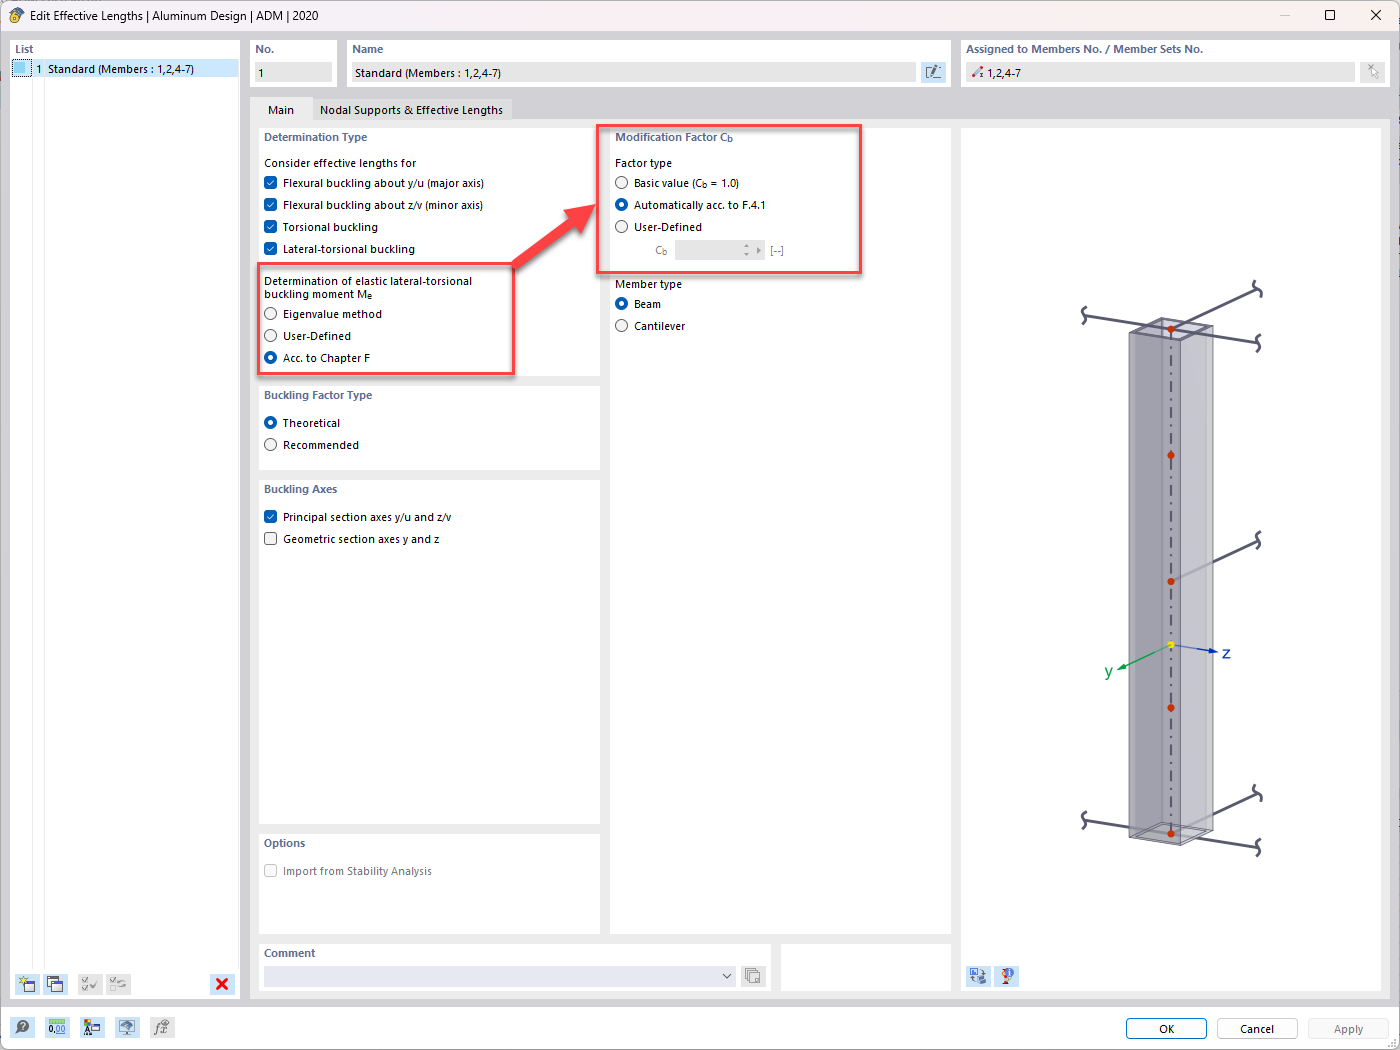1400x1050 pixels.
Task: Select User-Defined for buckling moment Me
Action: [x=270, y=336]
